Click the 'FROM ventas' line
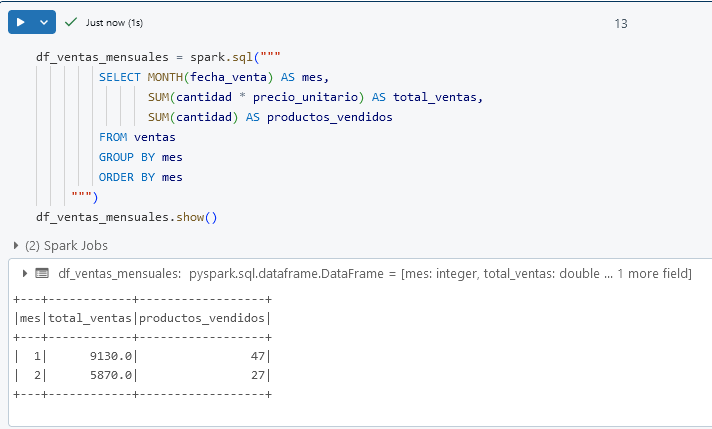The height and width of the screenshot is (429, 712). pyautogui.click(x=137, y=137)
